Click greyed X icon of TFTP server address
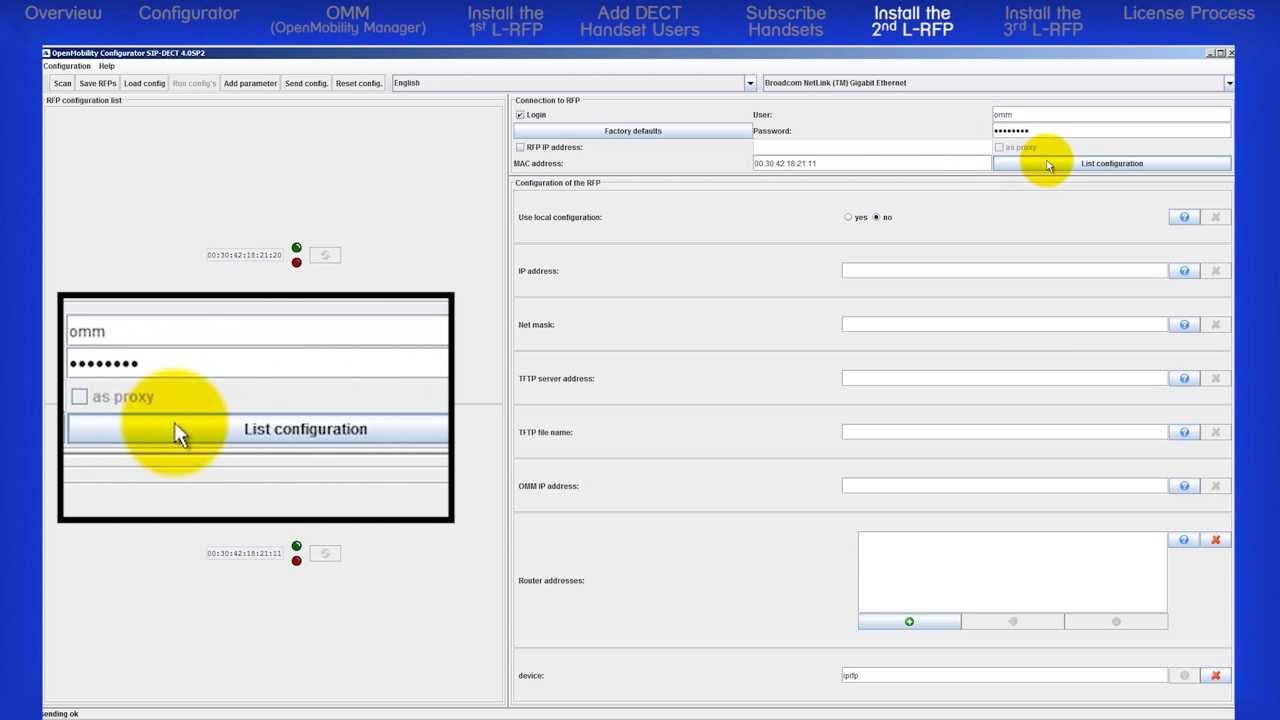Viewport: 1280px width, 720px height. tap(1216, 378)
